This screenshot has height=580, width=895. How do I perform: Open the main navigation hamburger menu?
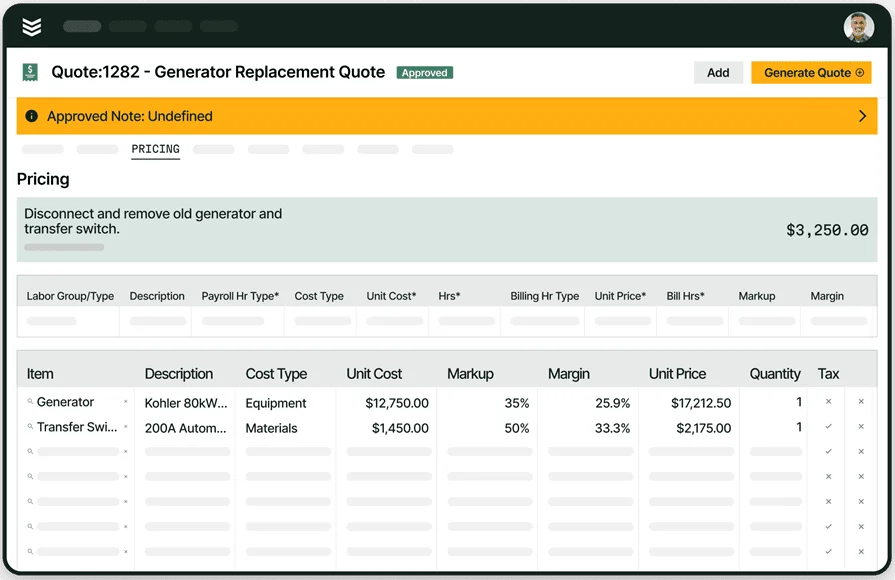tap(31, 26)
